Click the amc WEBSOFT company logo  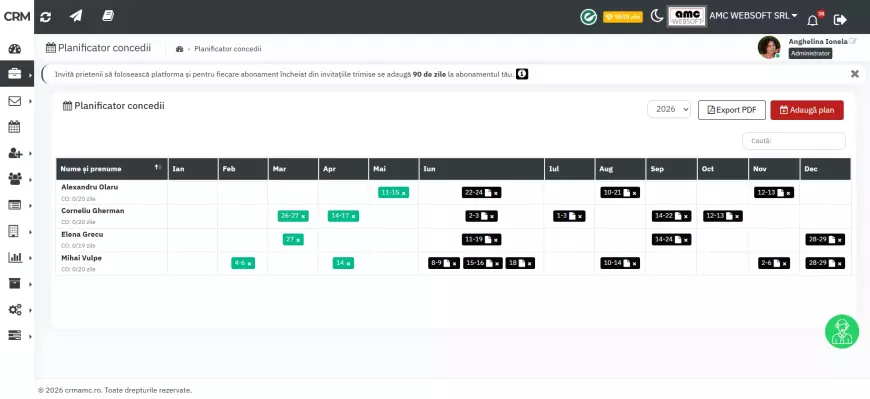(x=687, y=17)
